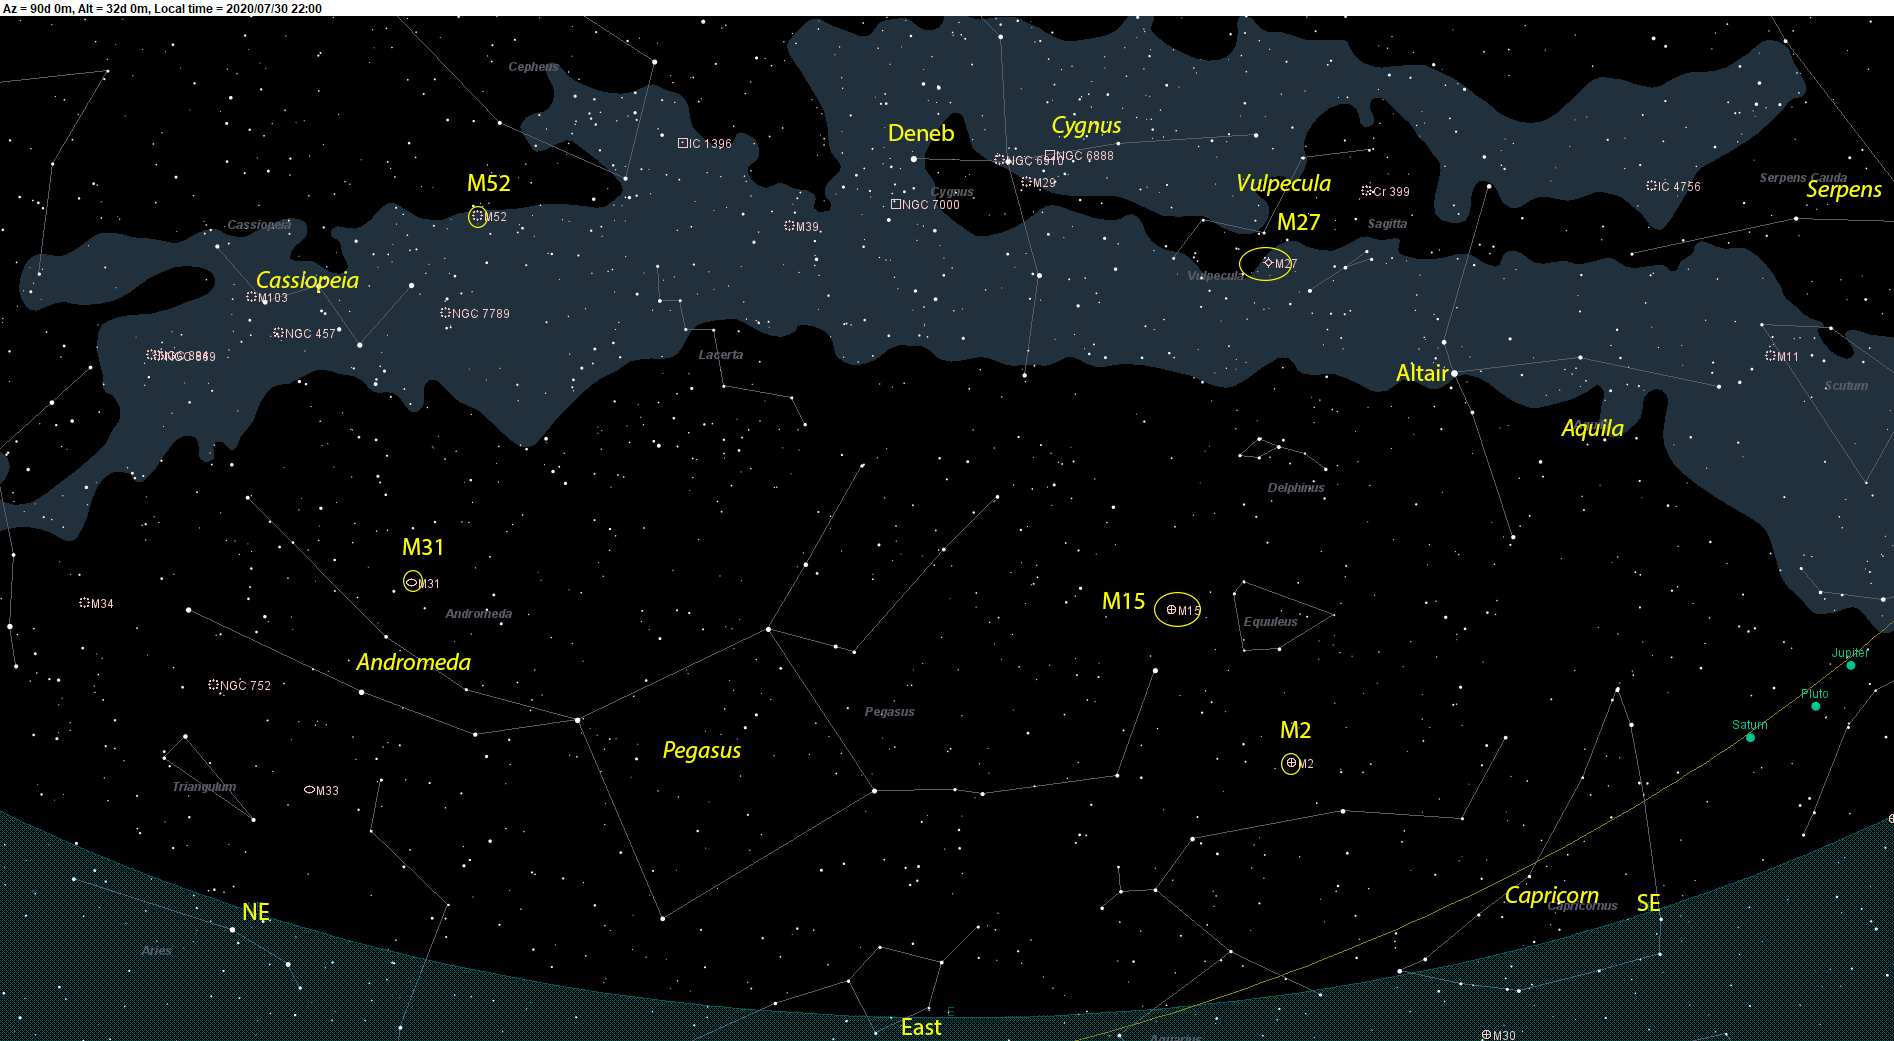Select the gray Delphinus label
The image size is (1894, 1041).
1296,488
